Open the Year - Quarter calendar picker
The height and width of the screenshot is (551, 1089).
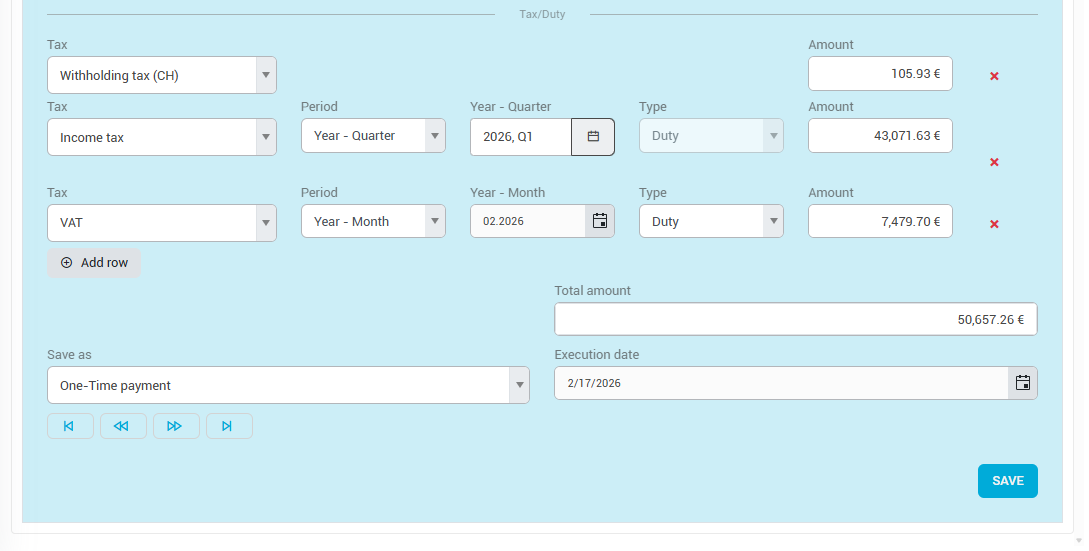(x=593, y=137)
